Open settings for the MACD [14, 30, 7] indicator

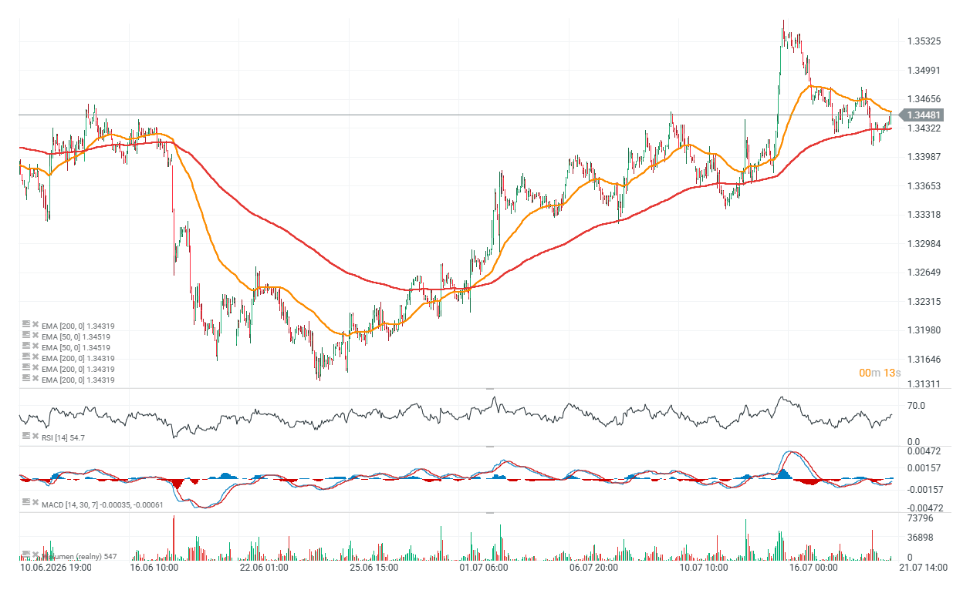(x=26, y=502)
